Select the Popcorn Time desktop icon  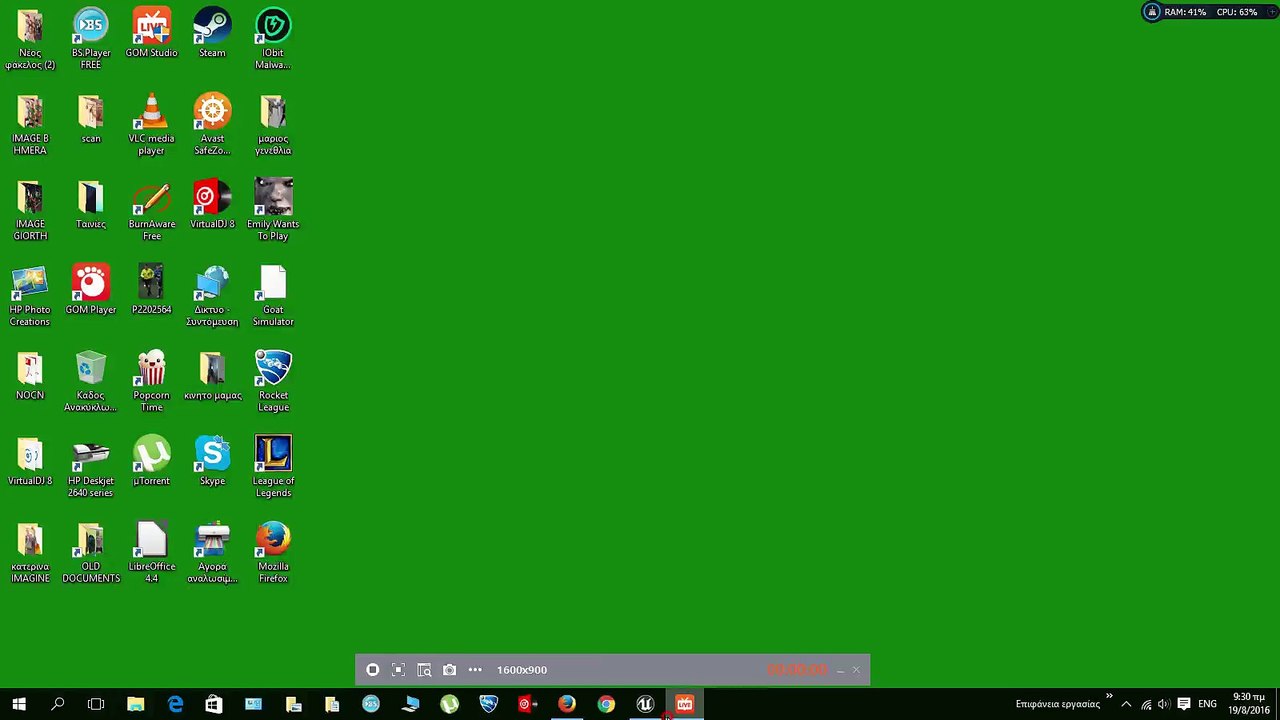pos(151,381)
